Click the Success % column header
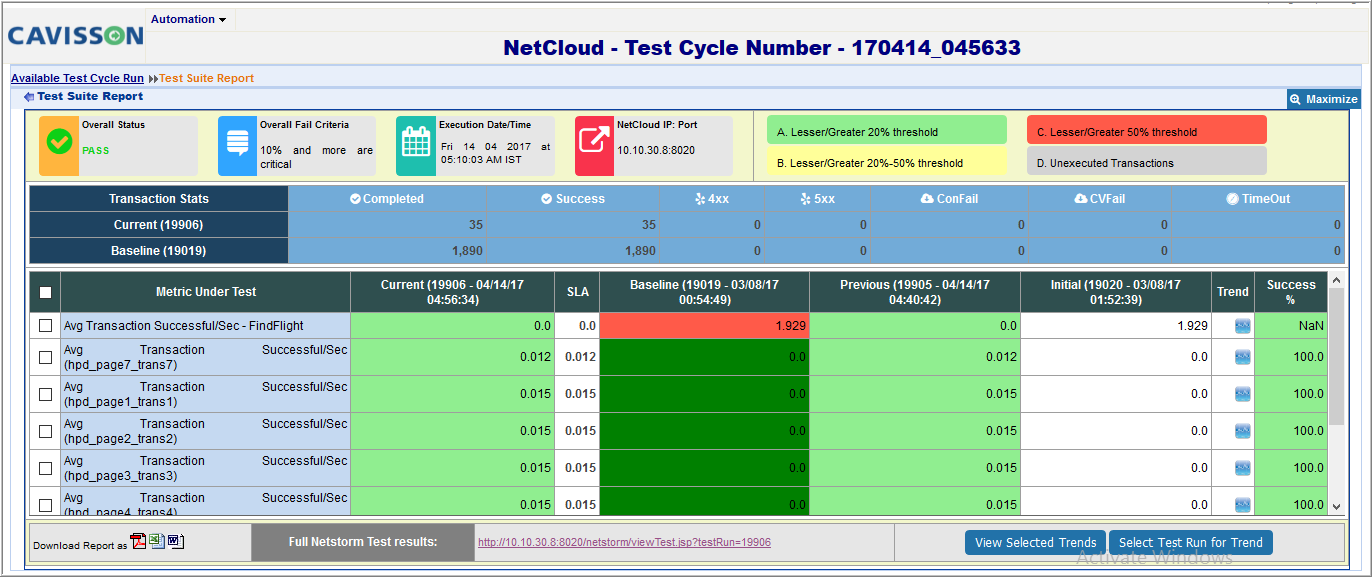 (1291, 292)
